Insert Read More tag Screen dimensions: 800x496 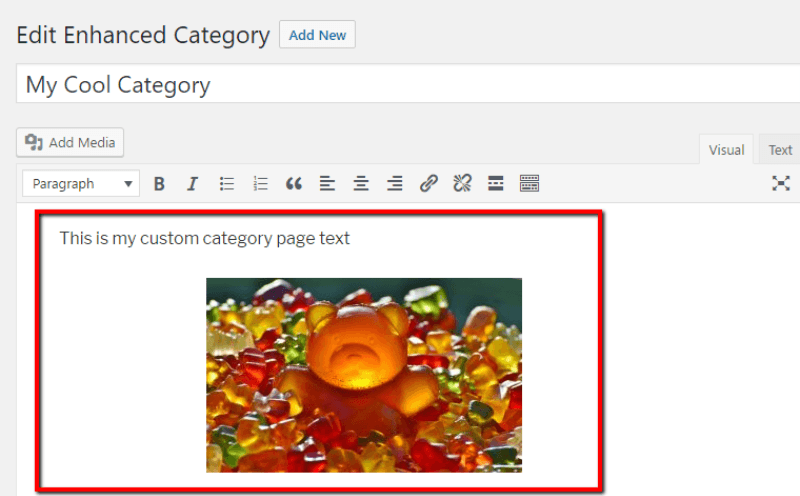[x=495, y=184]
